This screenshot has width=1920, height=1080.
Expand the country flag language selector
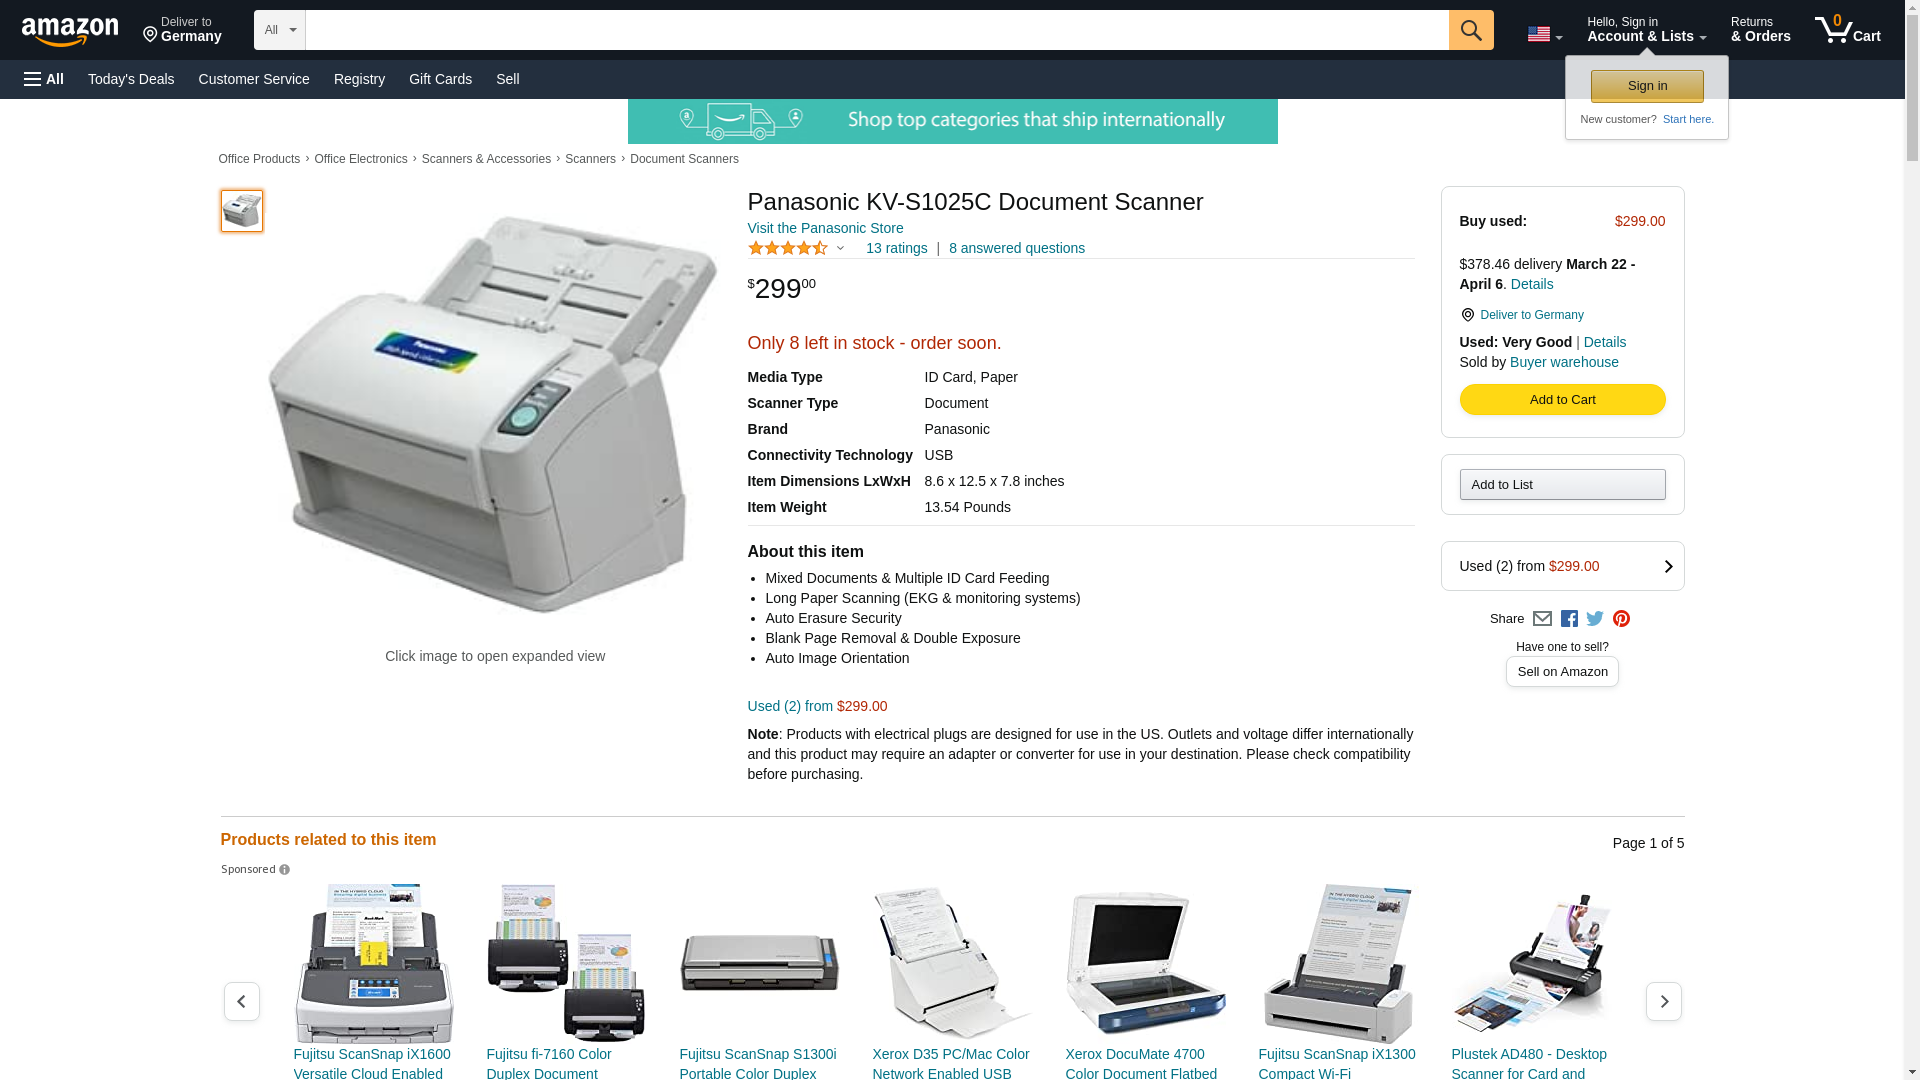1545,34
